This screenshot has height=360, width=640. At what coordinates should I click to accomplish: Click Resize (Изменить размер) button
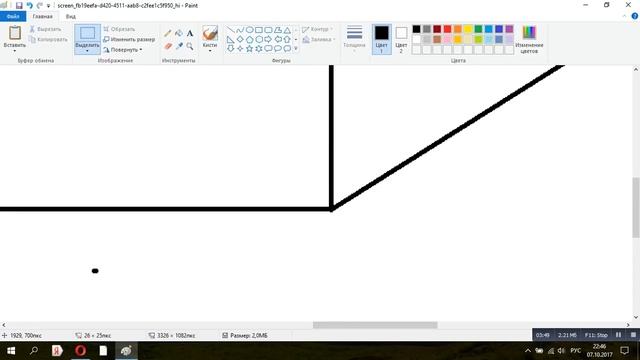coord(129,40)
